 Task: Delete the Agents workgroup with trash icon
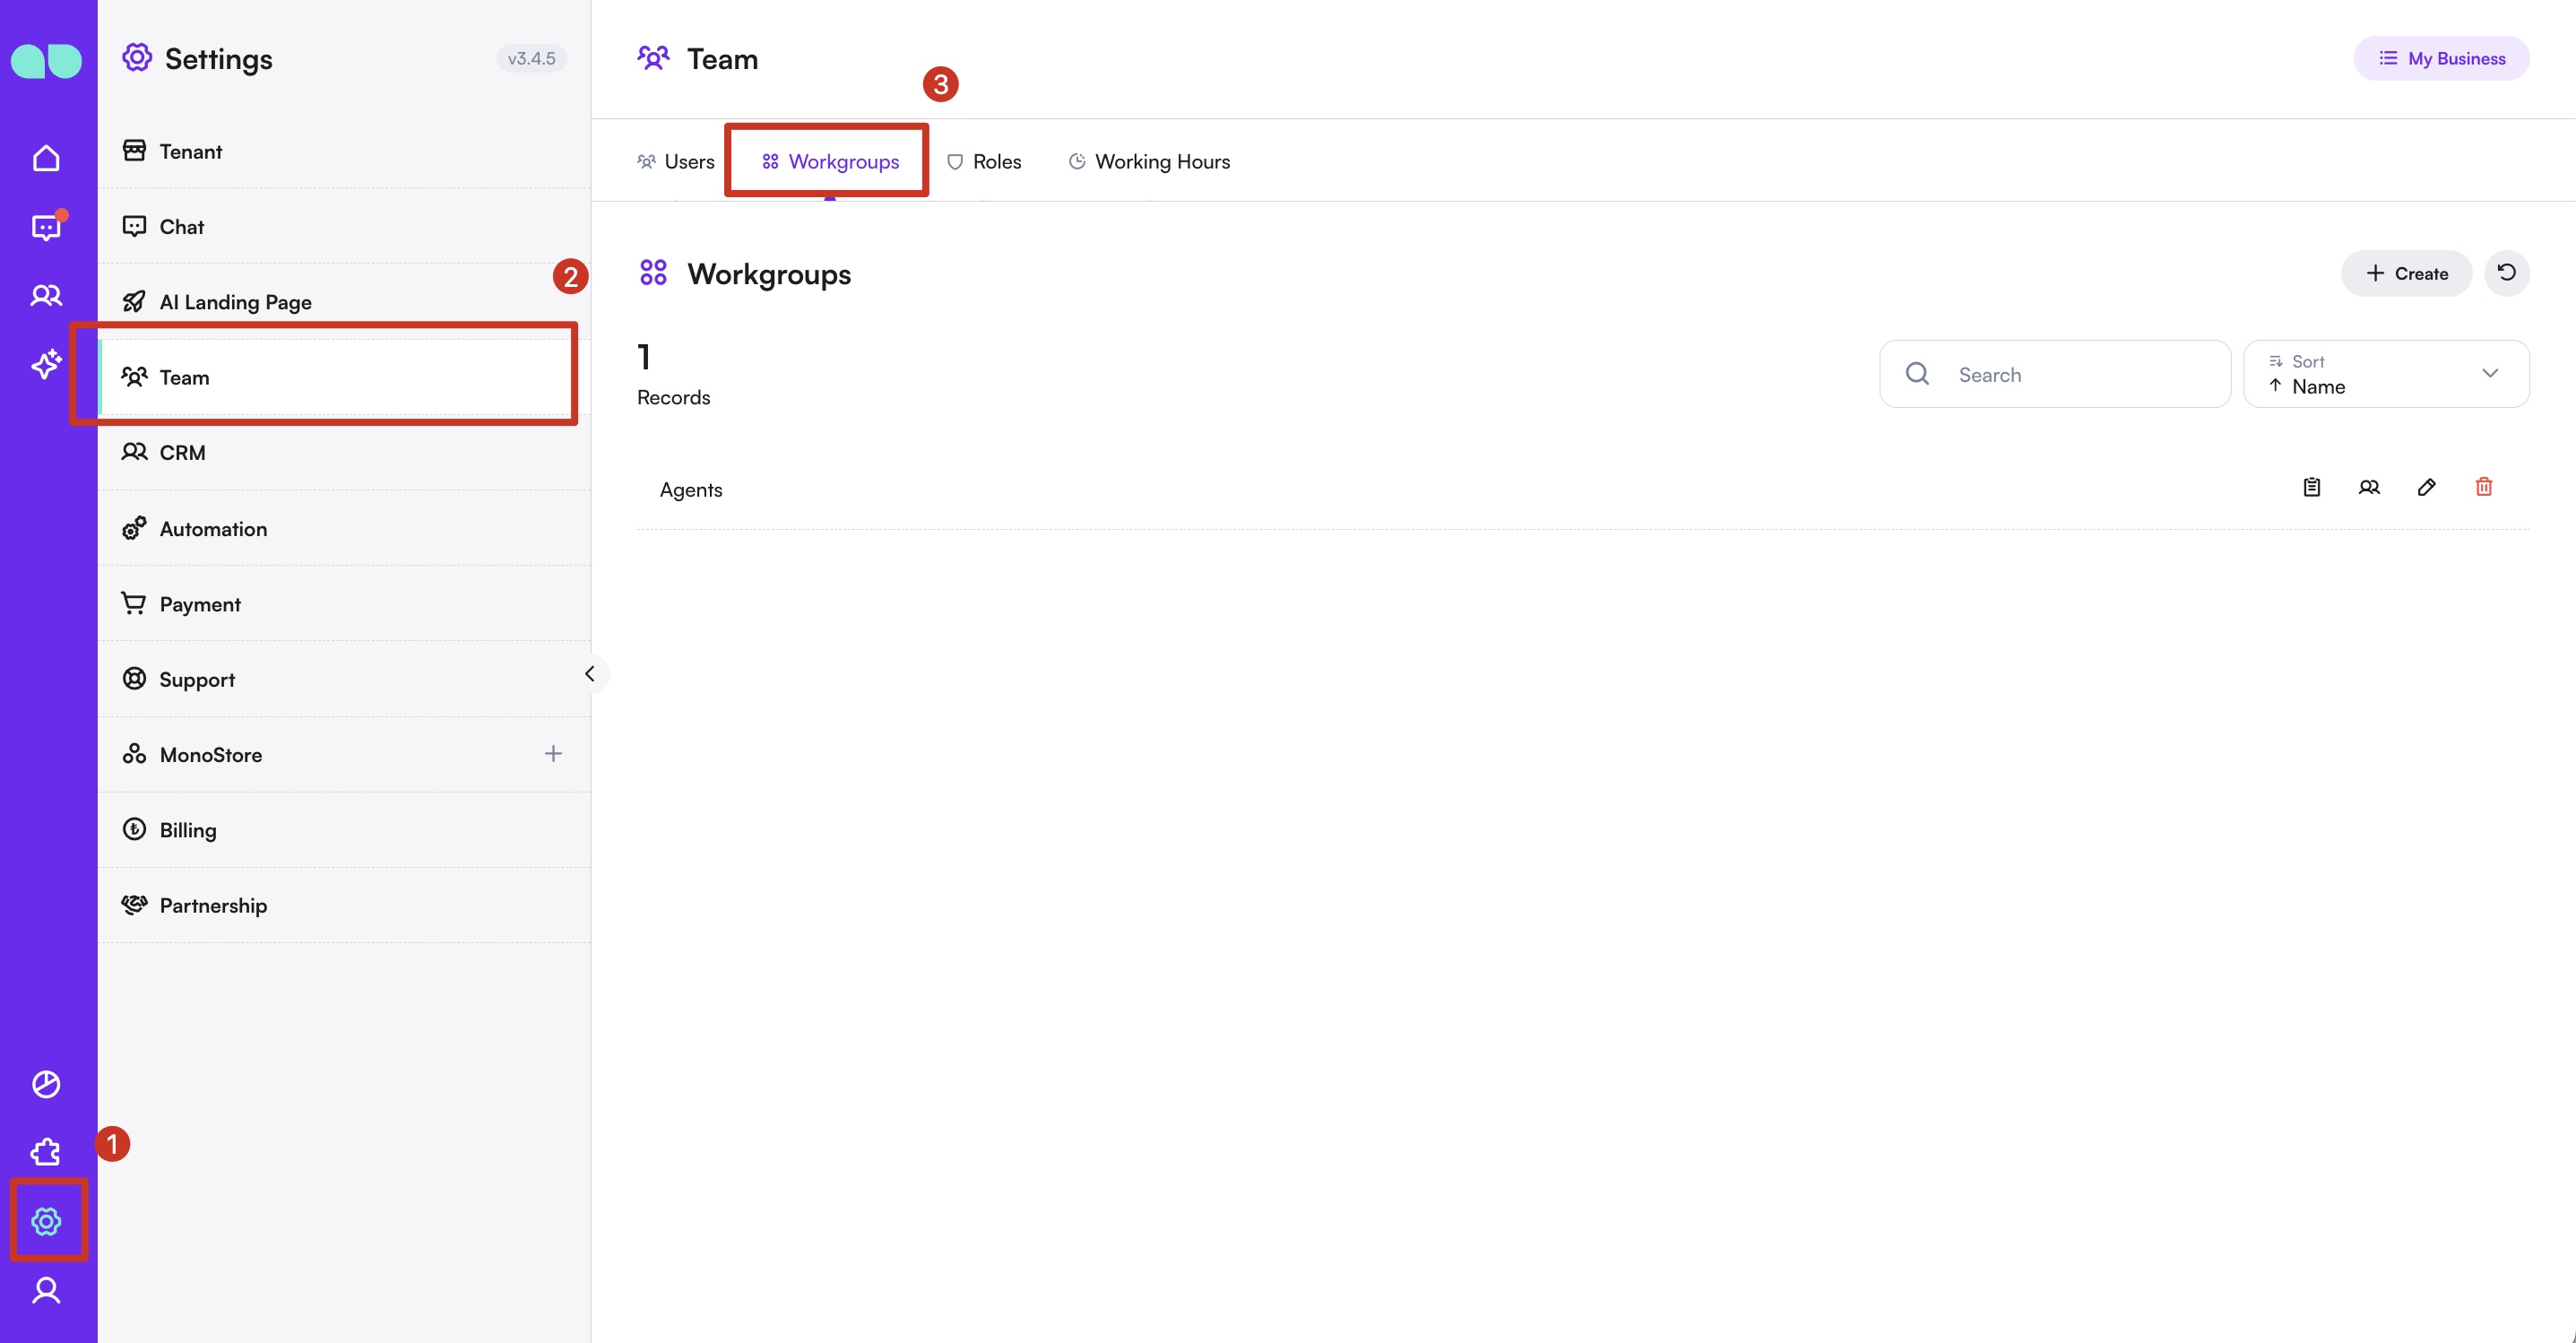pos(2483,487)
